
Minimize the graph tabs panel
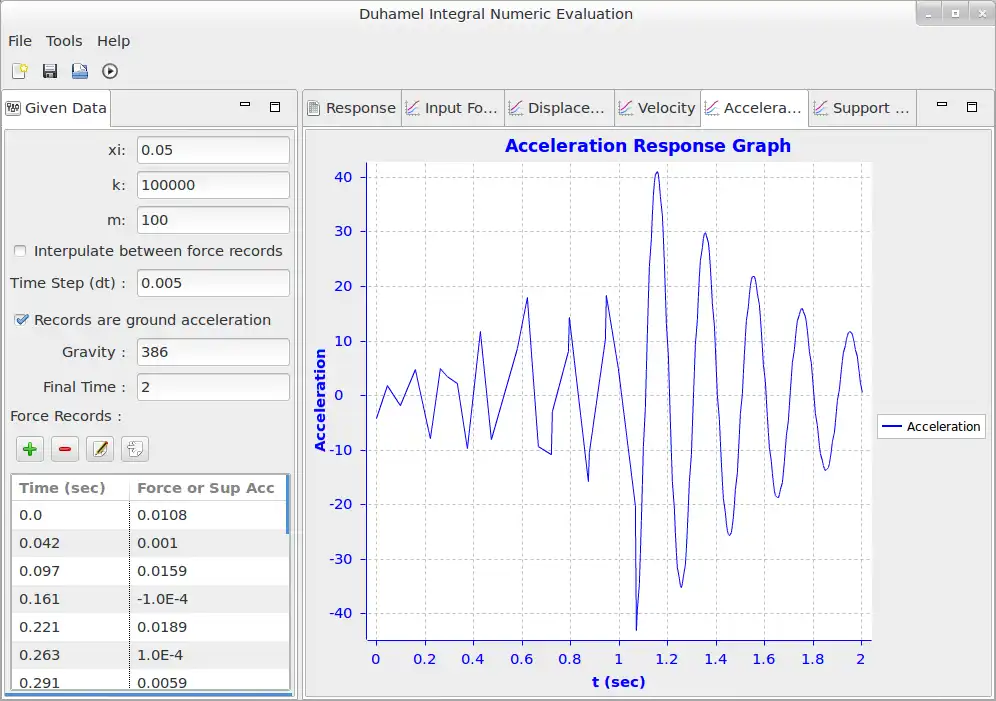[941, 106]
